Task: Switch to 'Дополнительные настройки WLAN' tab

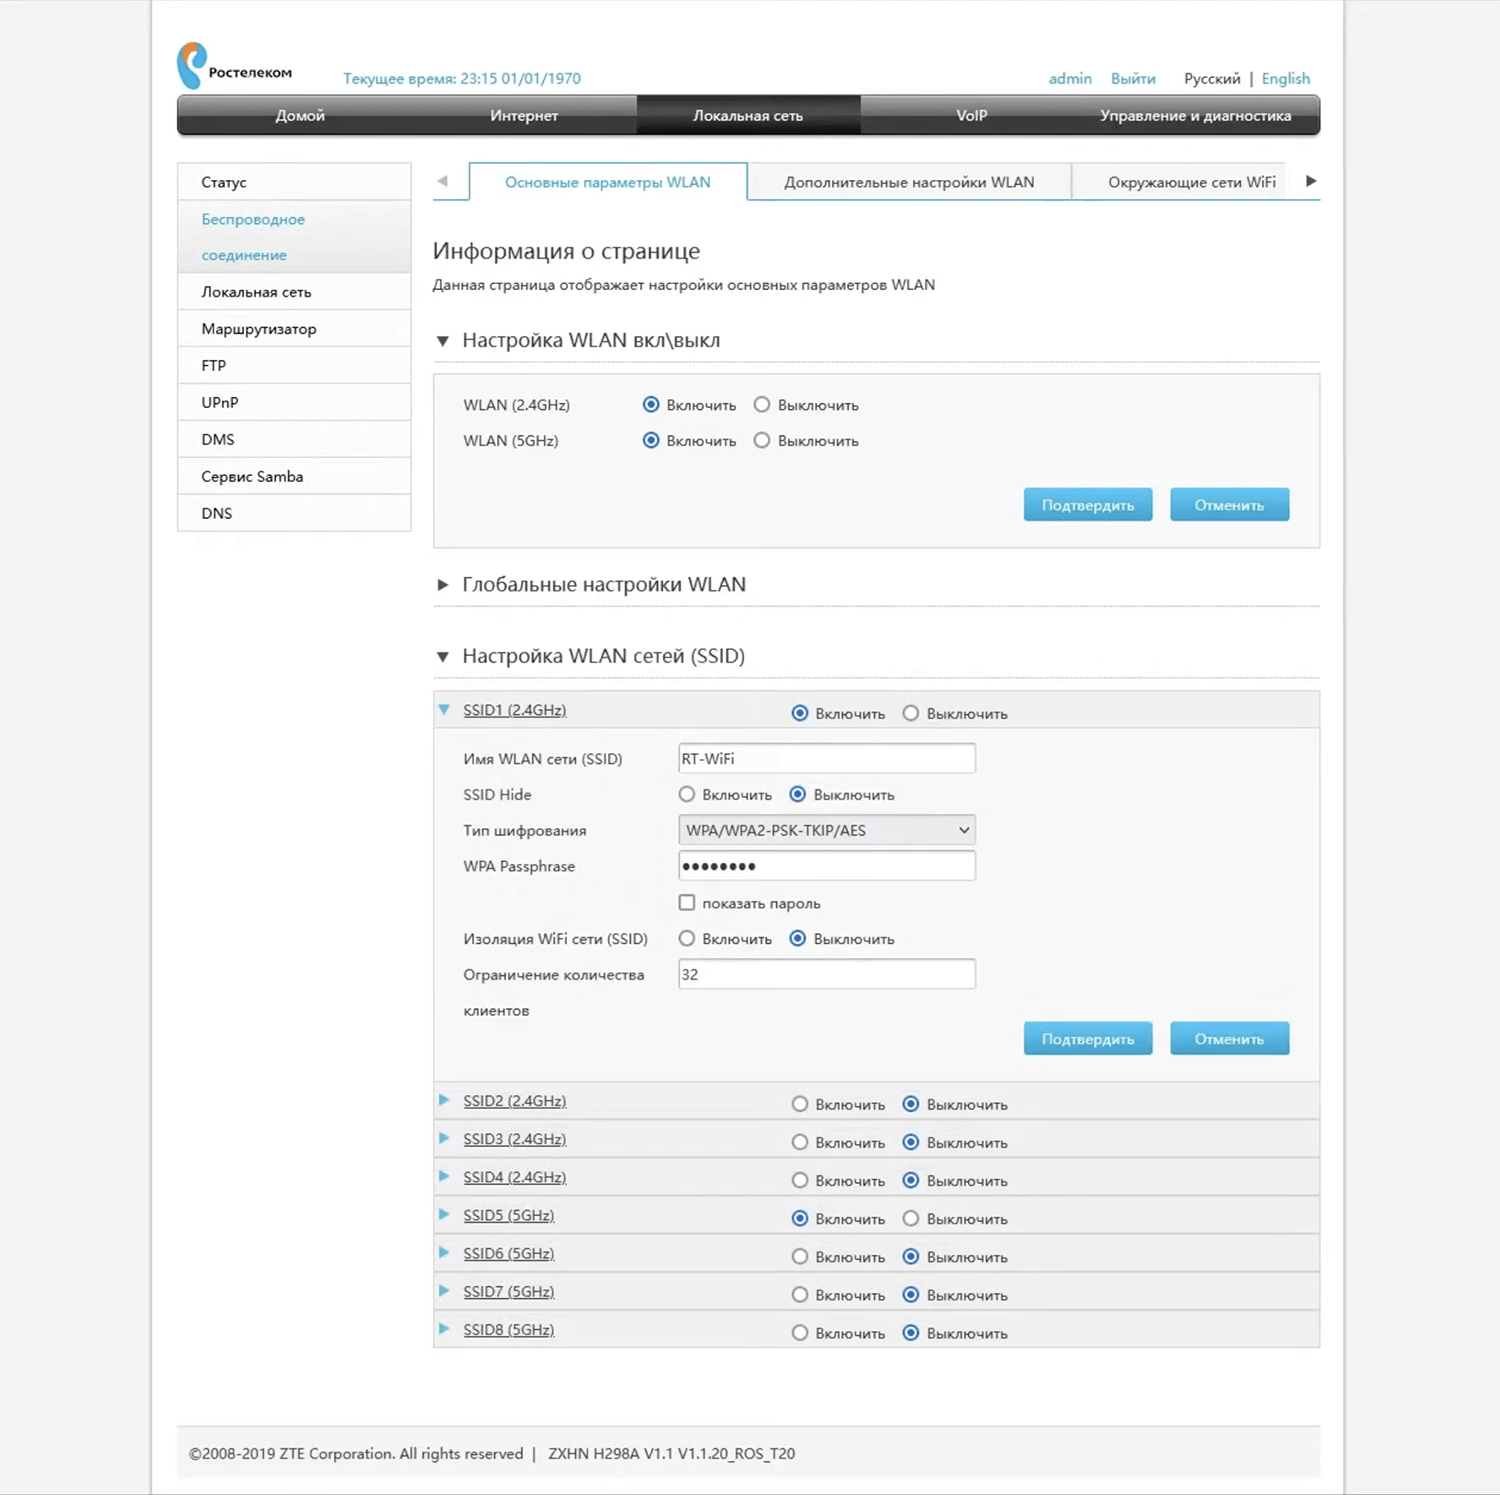Action: click(908, 182)
